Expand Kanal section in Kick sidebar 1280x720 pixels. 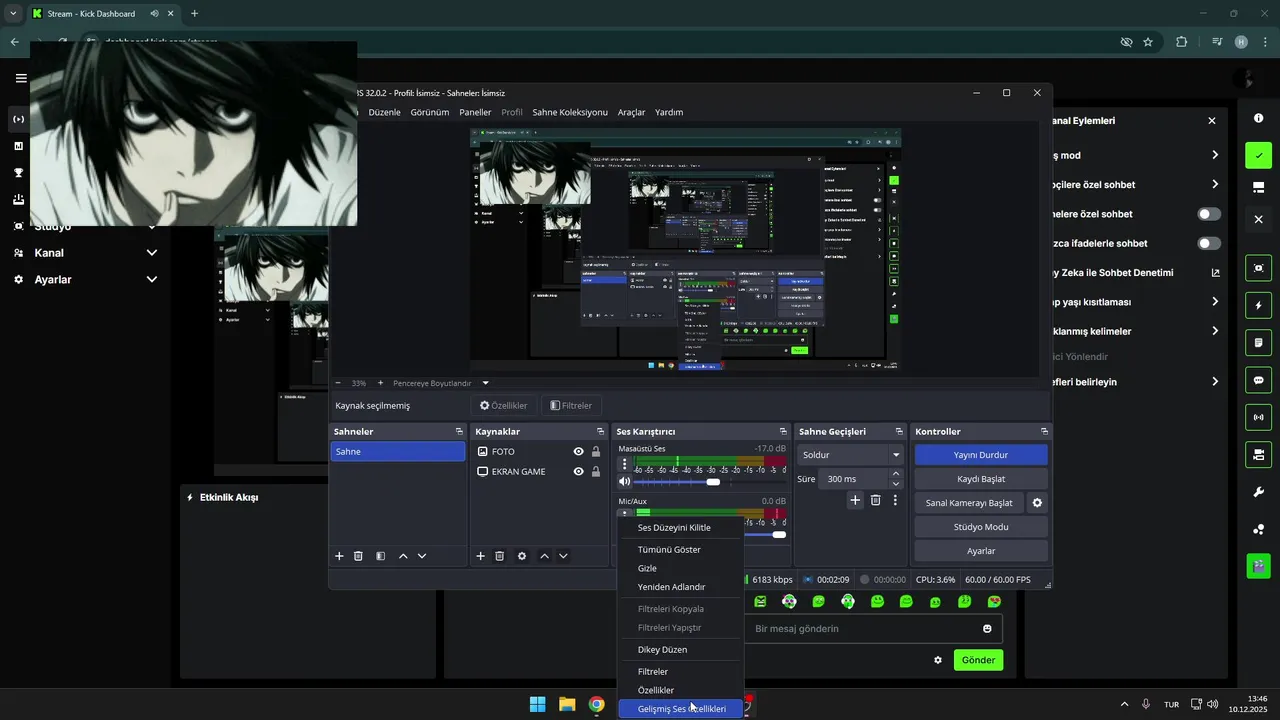point(151,253)
